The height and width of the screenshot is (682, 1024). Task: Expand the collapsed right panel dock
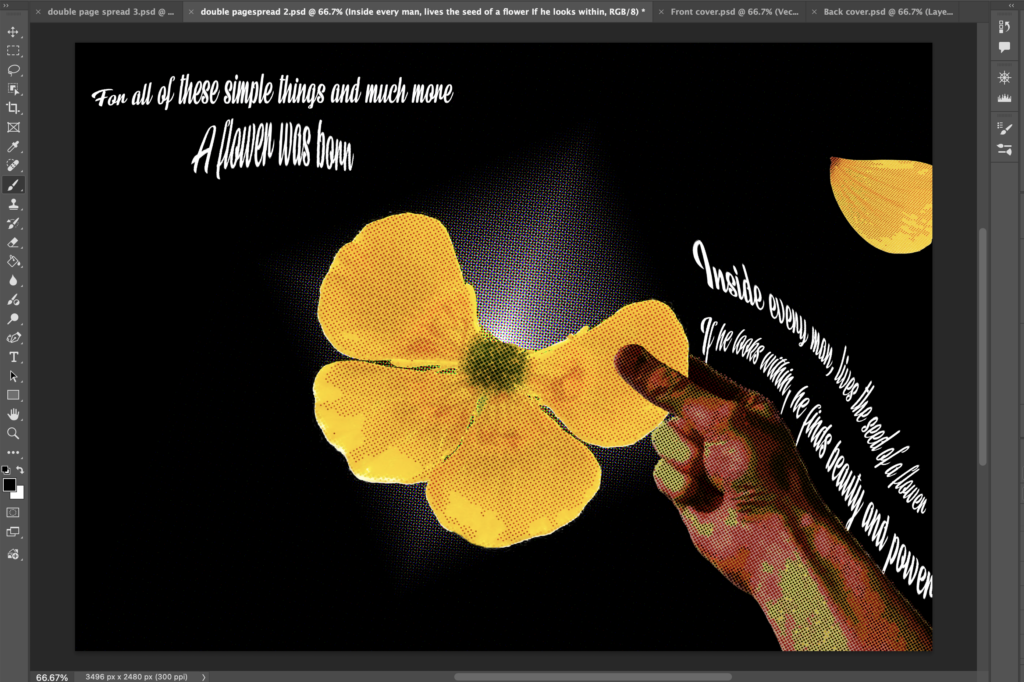(x=1012, y=5)
